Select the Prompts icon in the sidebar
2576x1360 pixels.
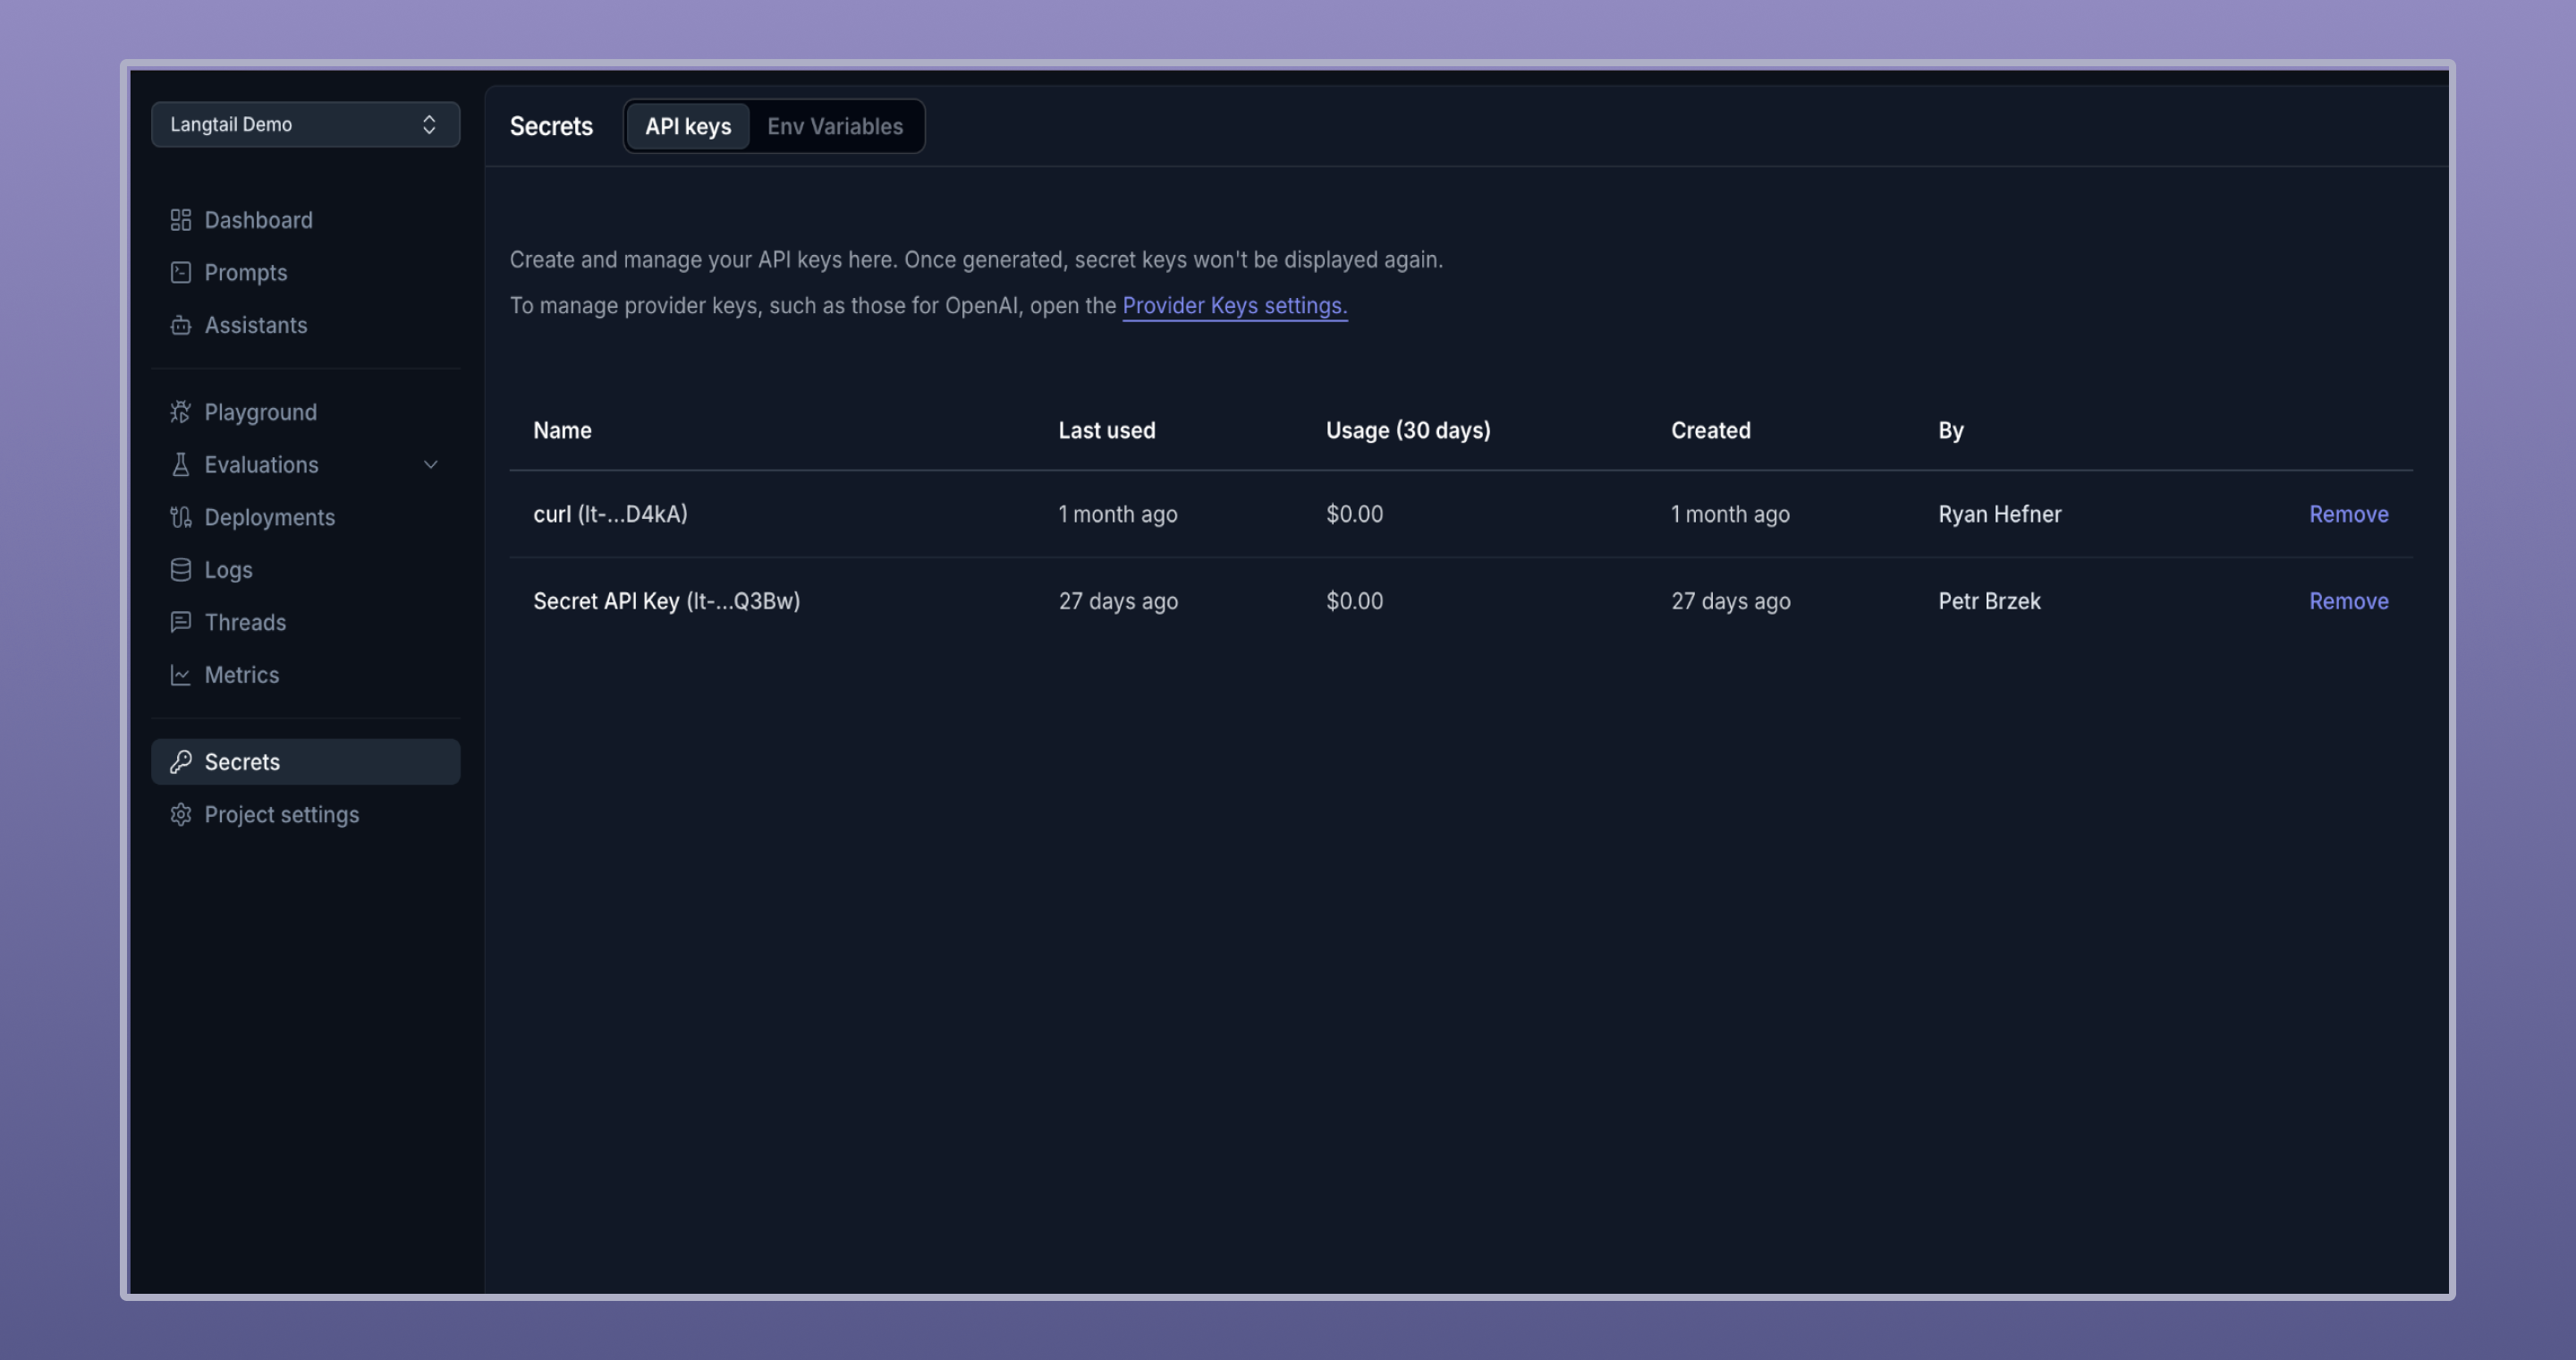point(181,272)
